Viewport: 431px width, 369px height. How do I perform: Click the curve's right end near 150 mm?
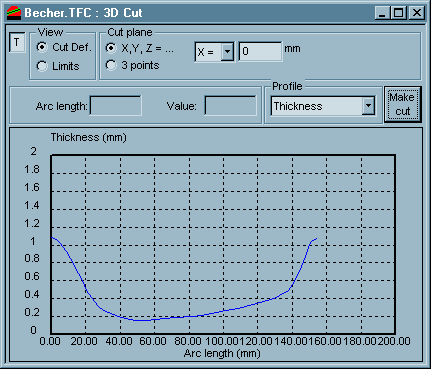pyautogui.click(x=316, y=238)
